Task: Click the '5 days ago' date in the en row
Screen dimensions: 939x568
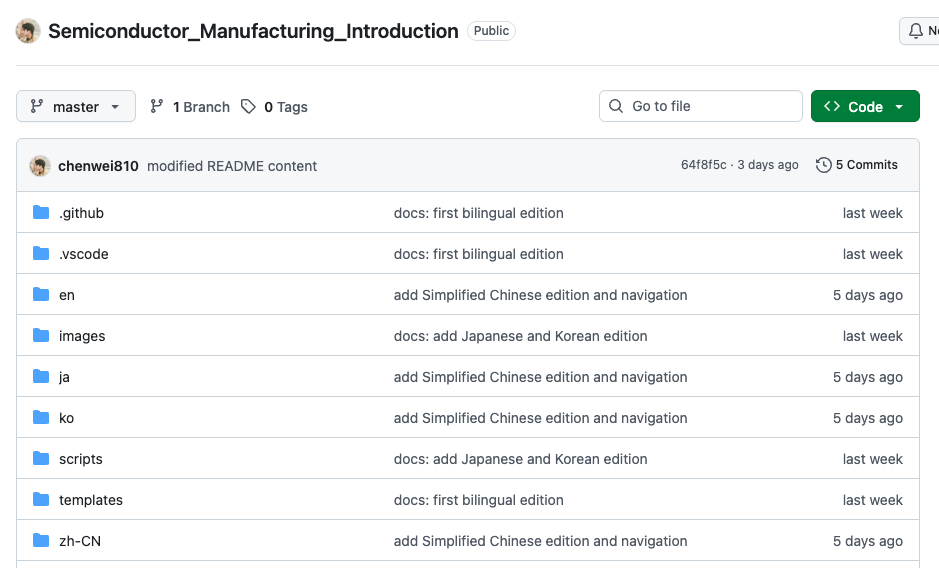Action: coord(868,295)
